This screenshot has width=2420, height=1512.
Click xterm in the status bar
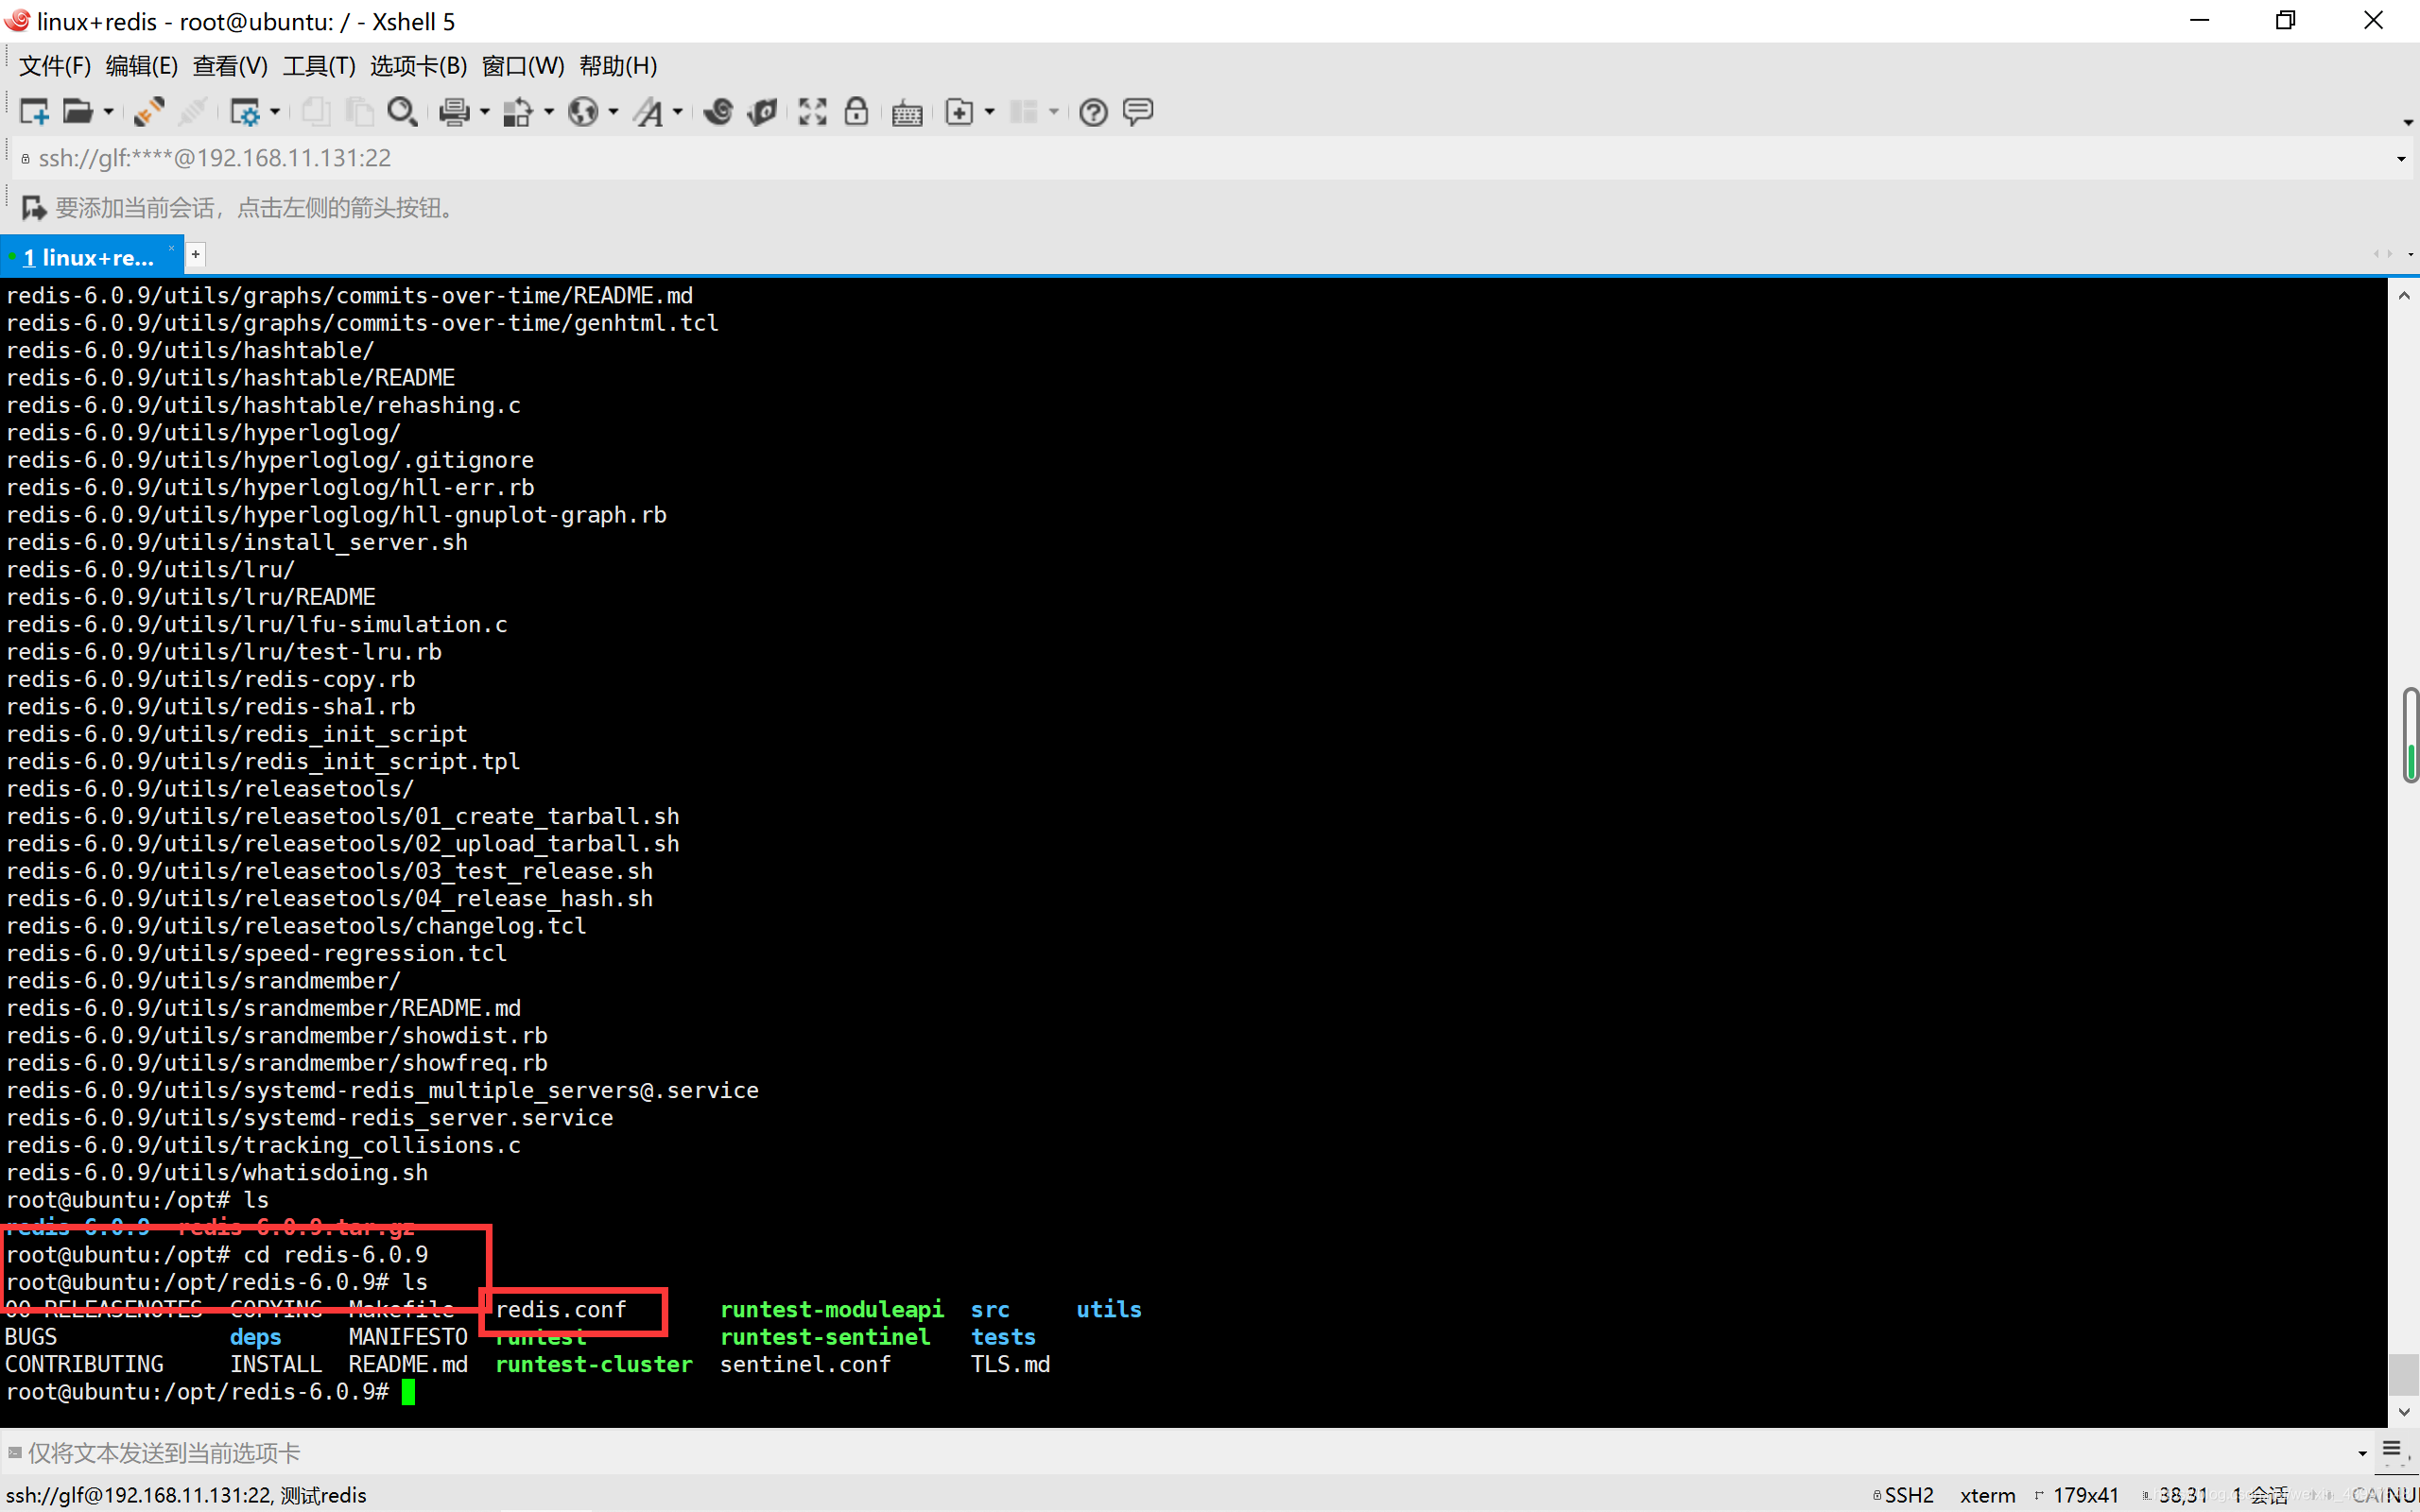point(1987,1495)
